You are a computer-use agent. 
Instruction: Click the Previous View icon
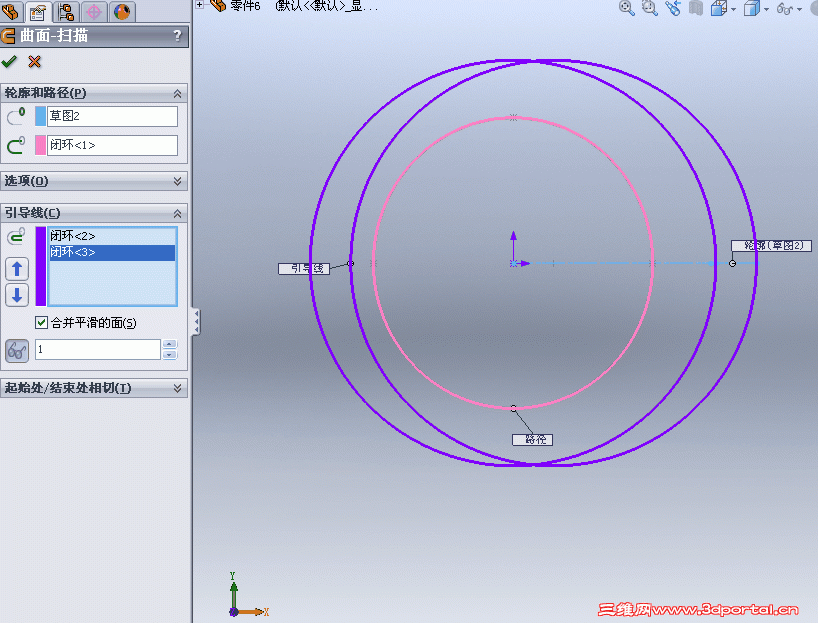point(673,8)
